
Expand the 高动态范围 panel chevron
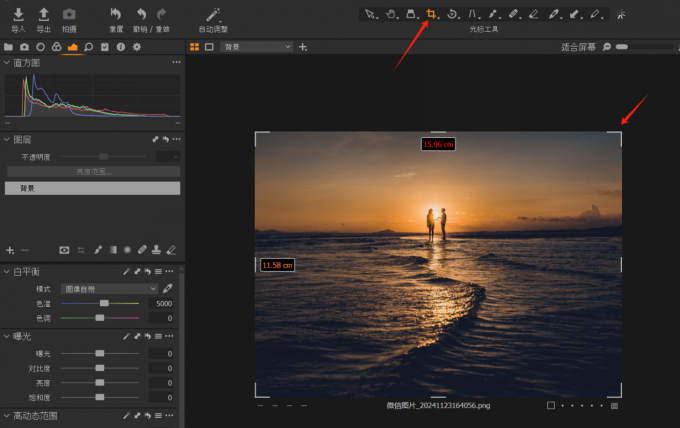7,415
